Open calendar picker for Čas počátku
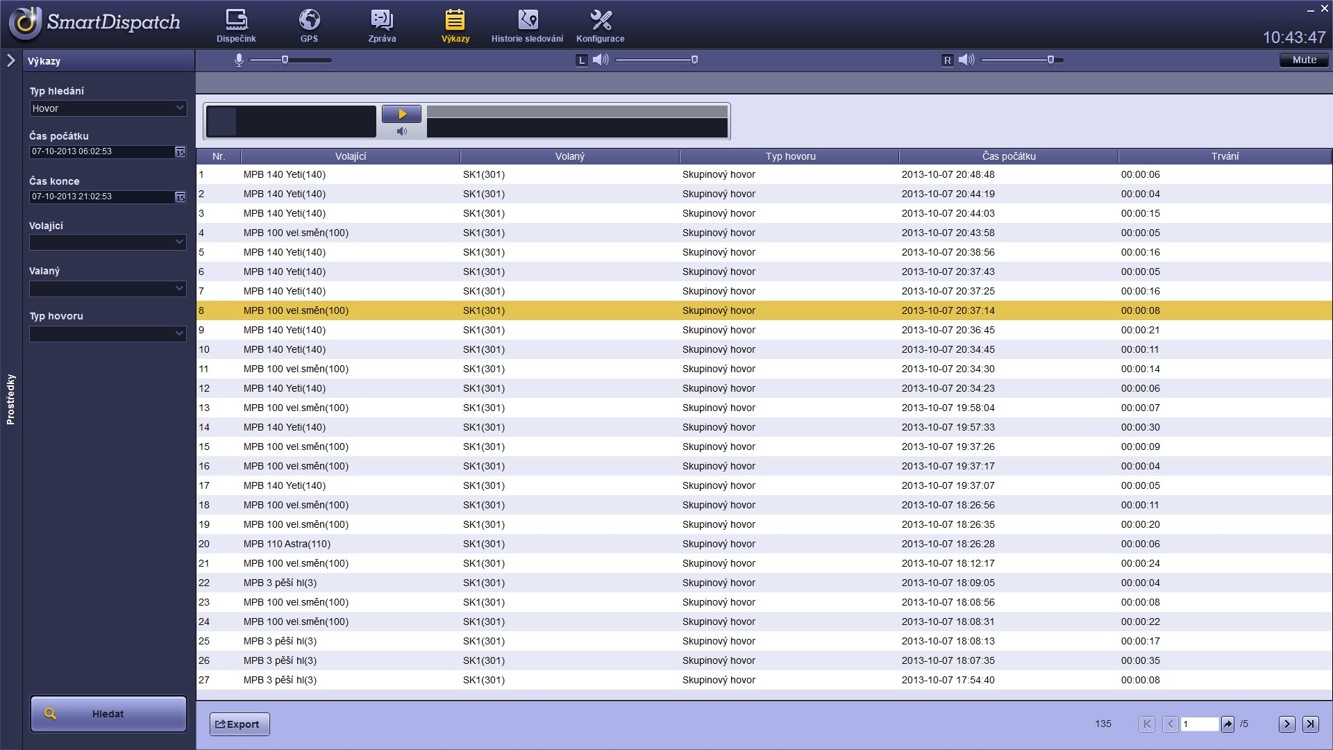Image resolution: width=1333 pixels, height=750 pixels. (x=180, y=152)
